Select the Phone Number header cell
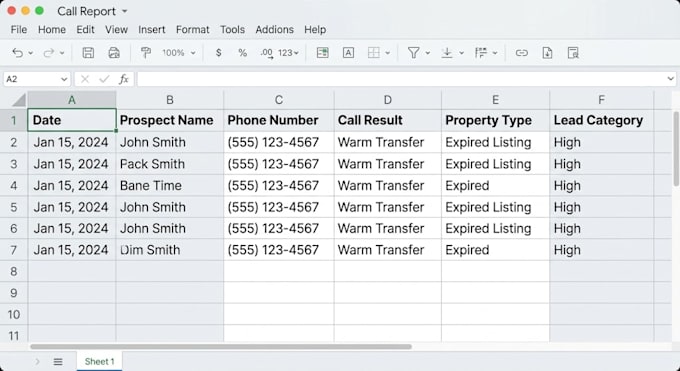The image size is (680, 371). click(279, 120)
